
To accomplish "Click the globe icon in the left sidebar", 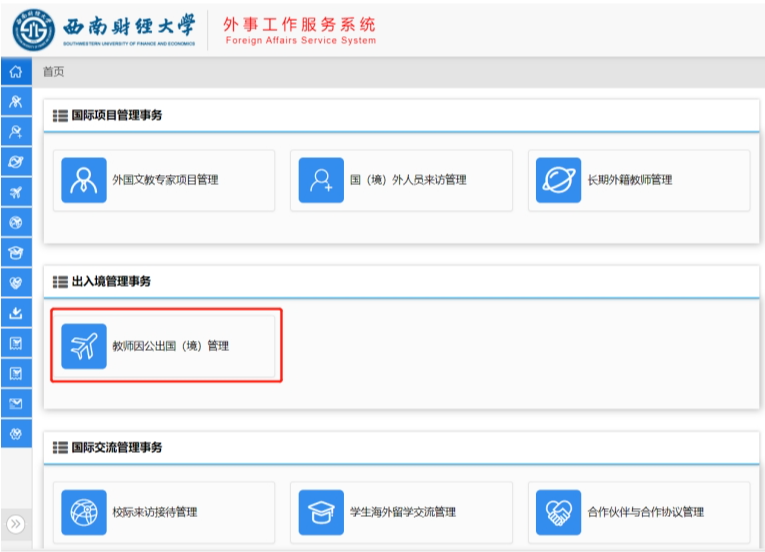I will click(15, 222).
